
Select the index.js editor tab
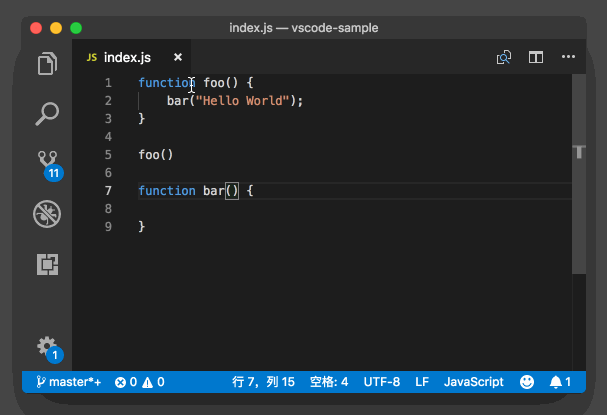(125, 58)
